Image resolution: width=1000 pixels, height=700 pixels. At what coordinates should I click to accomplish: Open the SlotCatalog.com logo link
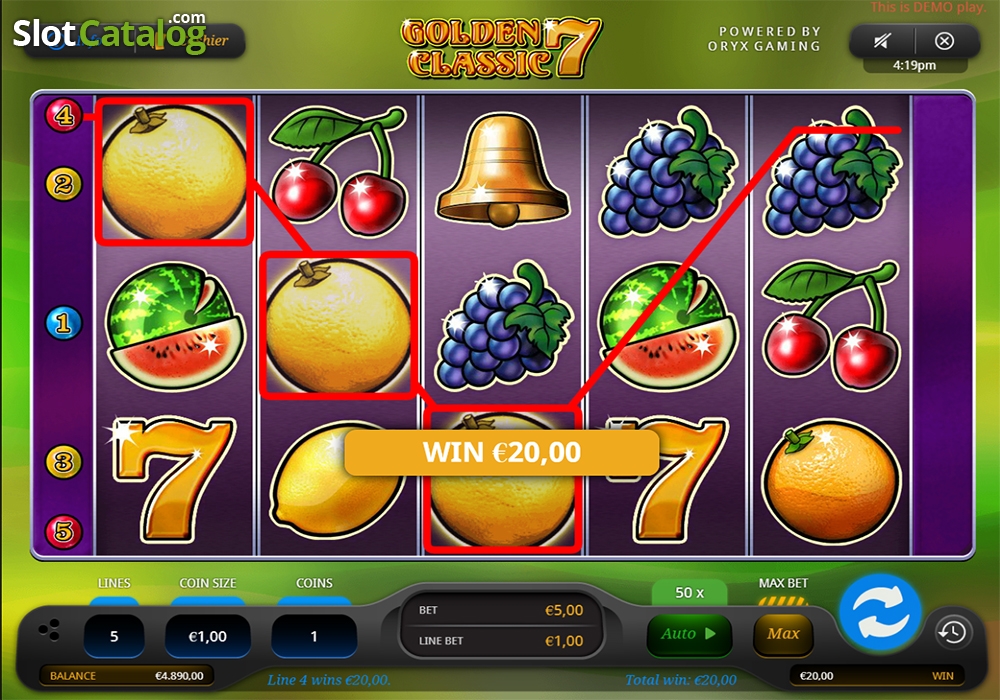110,32
